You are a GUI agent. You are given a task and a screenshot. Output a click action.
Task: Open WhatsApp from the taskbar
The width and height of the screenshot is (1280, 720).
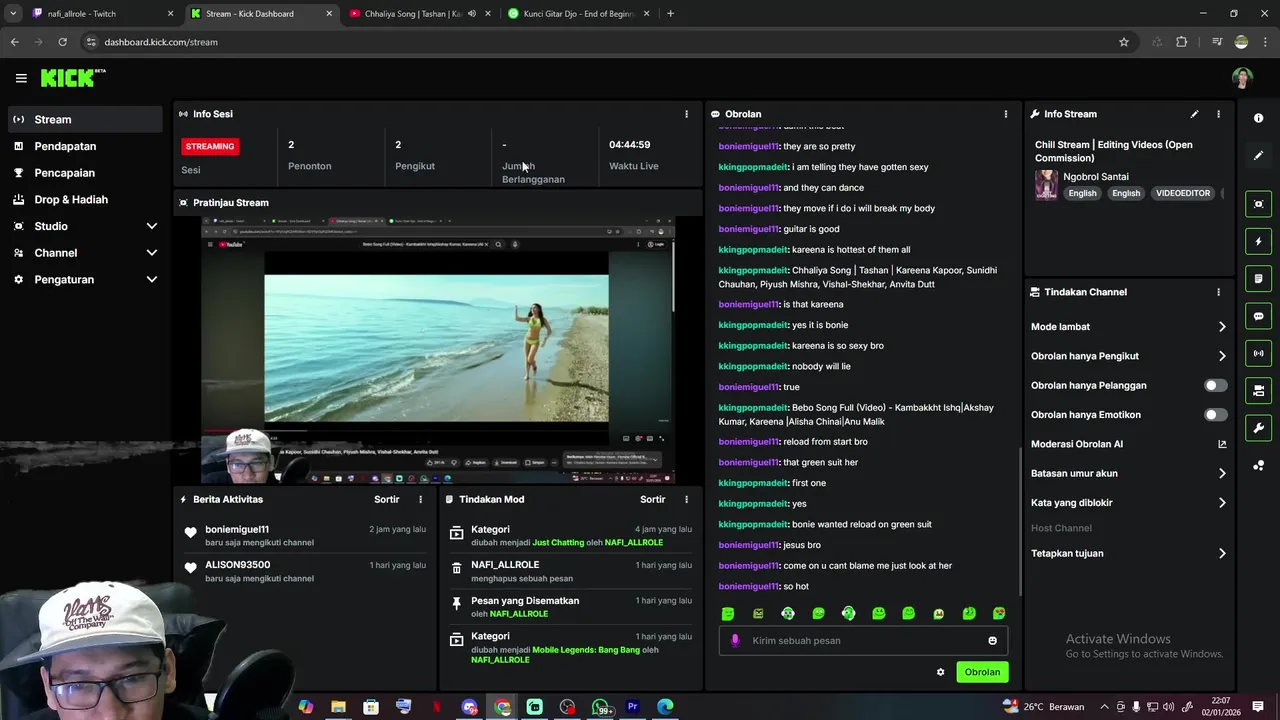pos(600,707)
